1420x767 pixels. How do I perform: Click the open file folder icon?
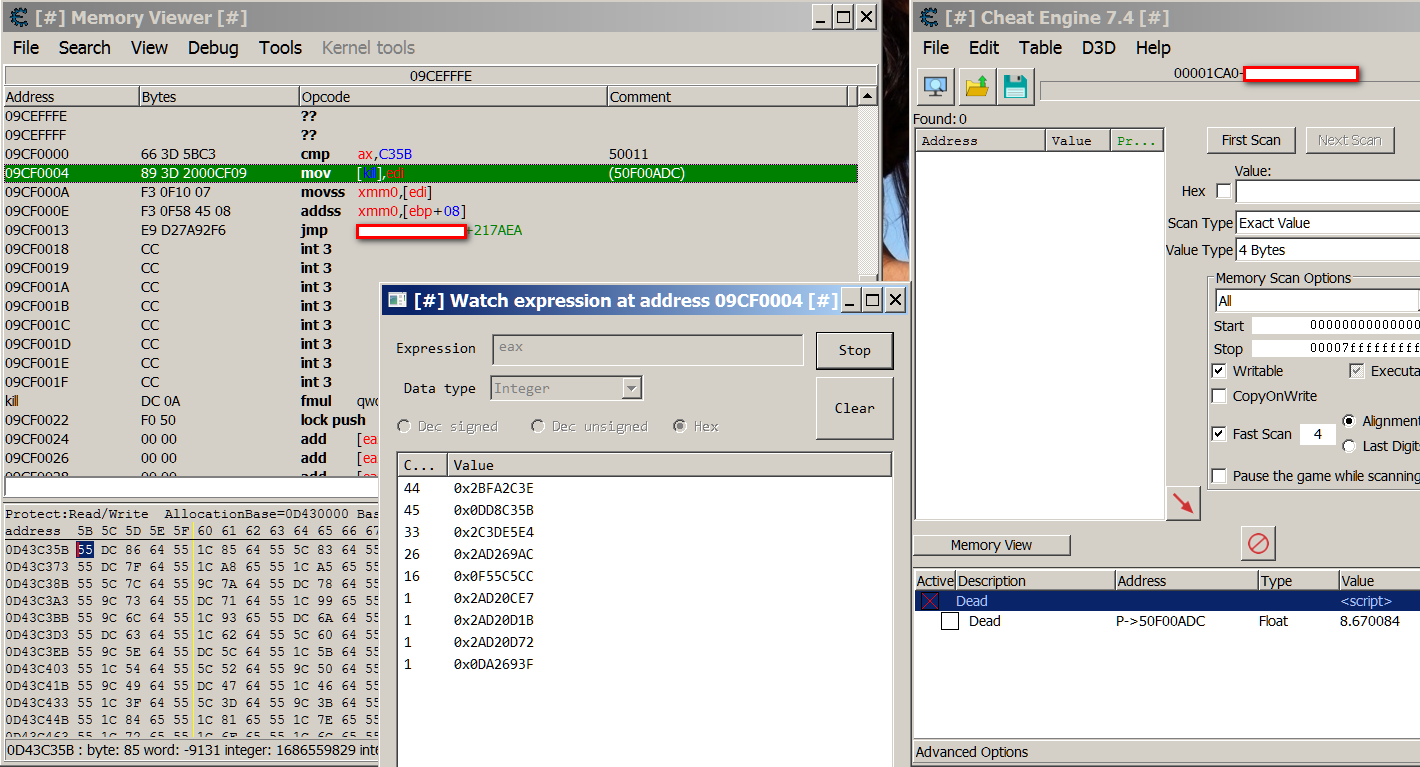pos(977,87)
